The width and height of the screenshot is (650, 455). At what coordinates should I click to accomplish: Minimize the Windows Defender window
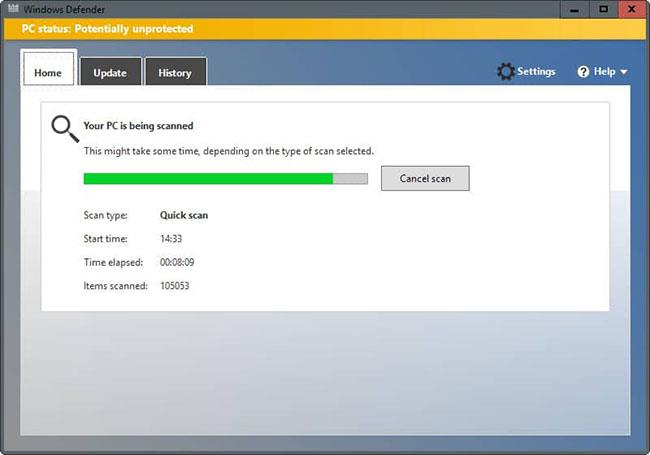574,9
